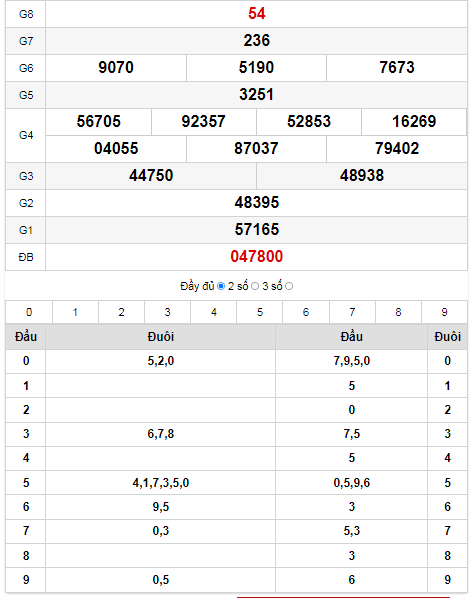Click G4 prize number 04055

tap(116, 148)
